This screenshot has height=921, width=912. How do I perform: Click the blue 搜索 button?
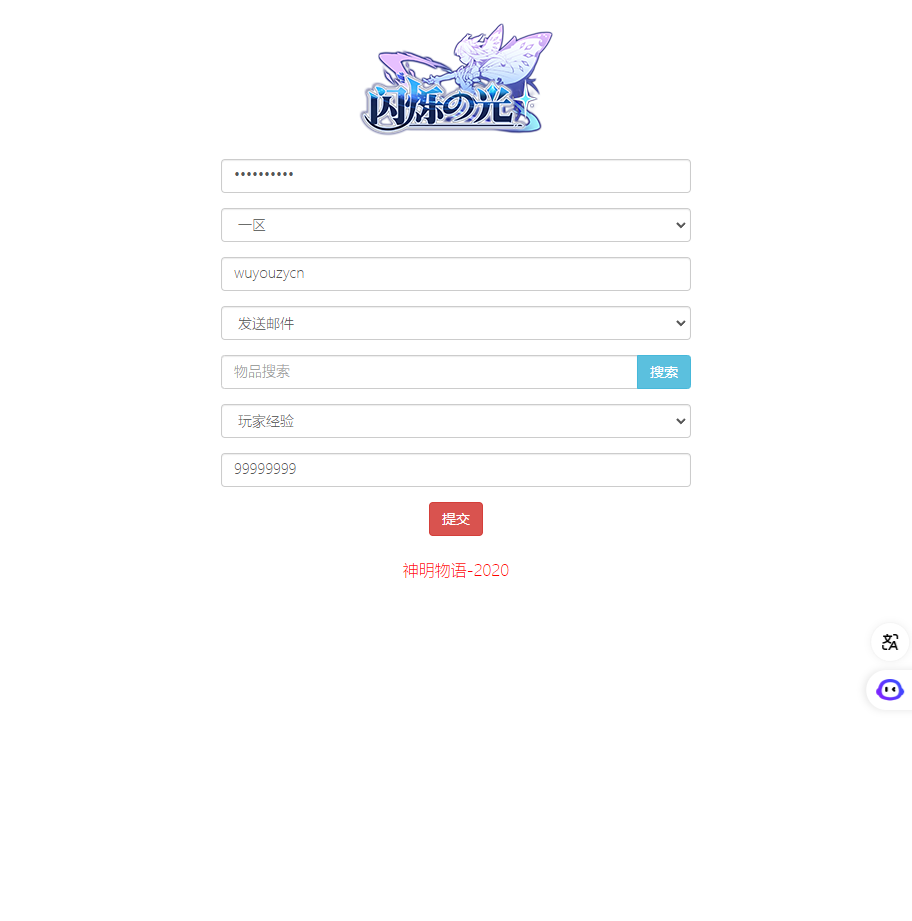[664, 372]
